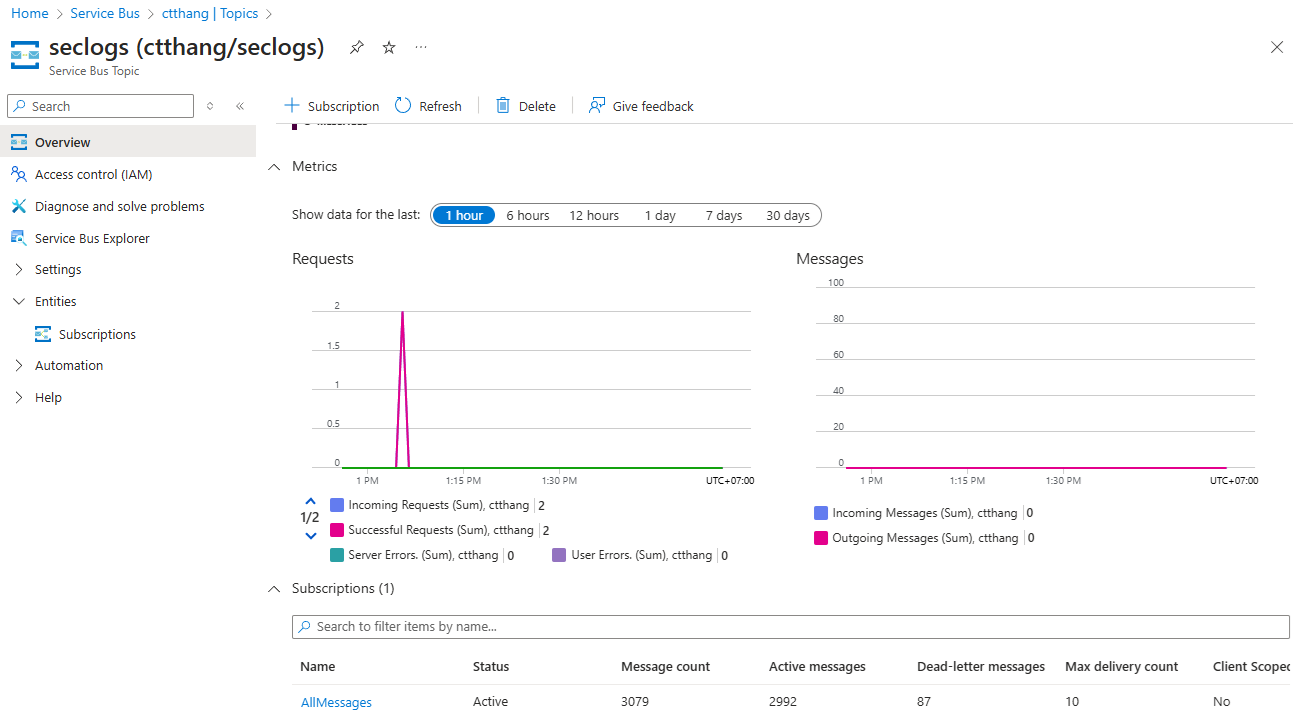The width and height of the screenshot is (1293, 714).
Task: Pin the seclogs topic to dashboard
Action: point(356,47)
